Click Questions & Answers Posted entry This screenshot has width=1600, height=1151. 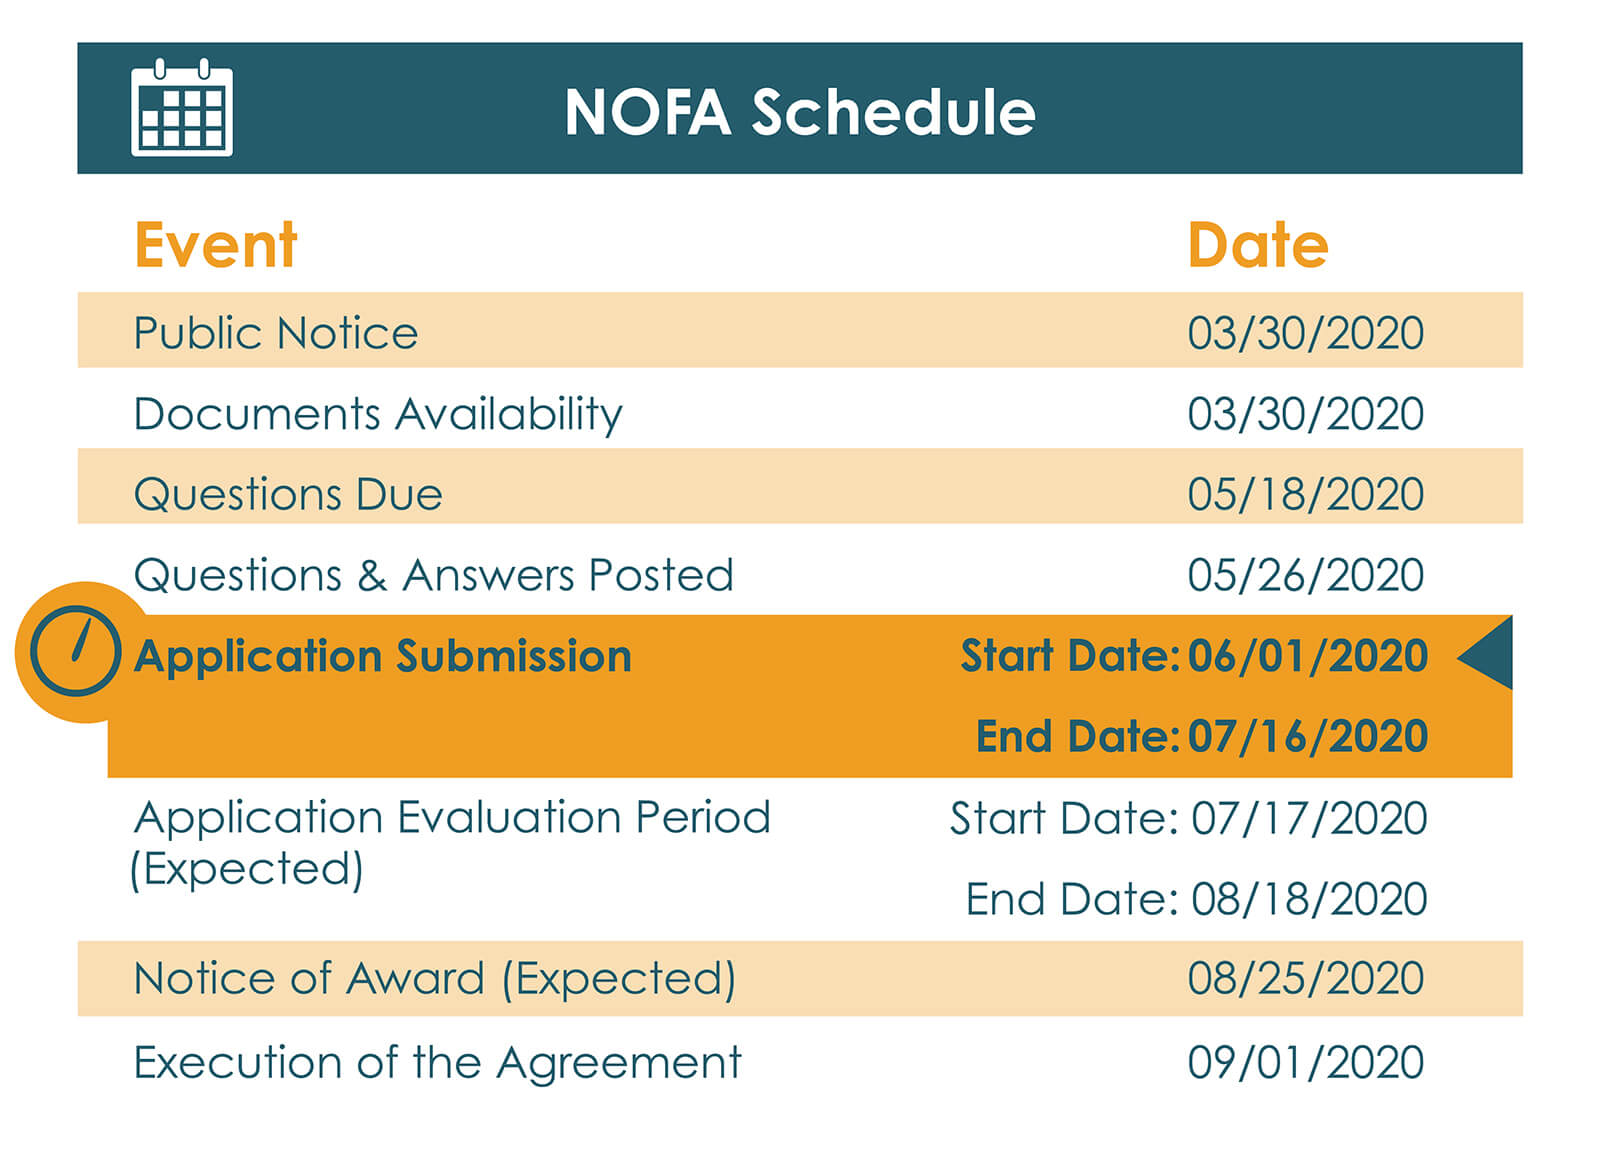(x=434, y=575)
